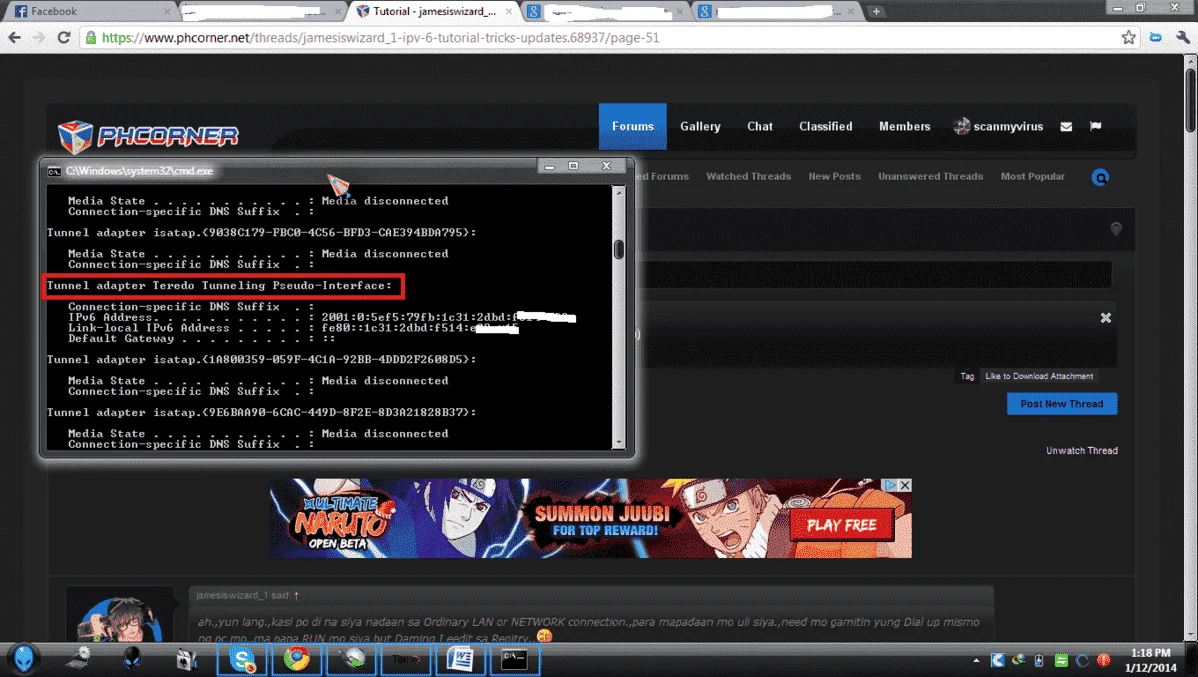The image size is (1198, 677).
Task: Close the Naruto ad with its X
Action: click(905, 485)
